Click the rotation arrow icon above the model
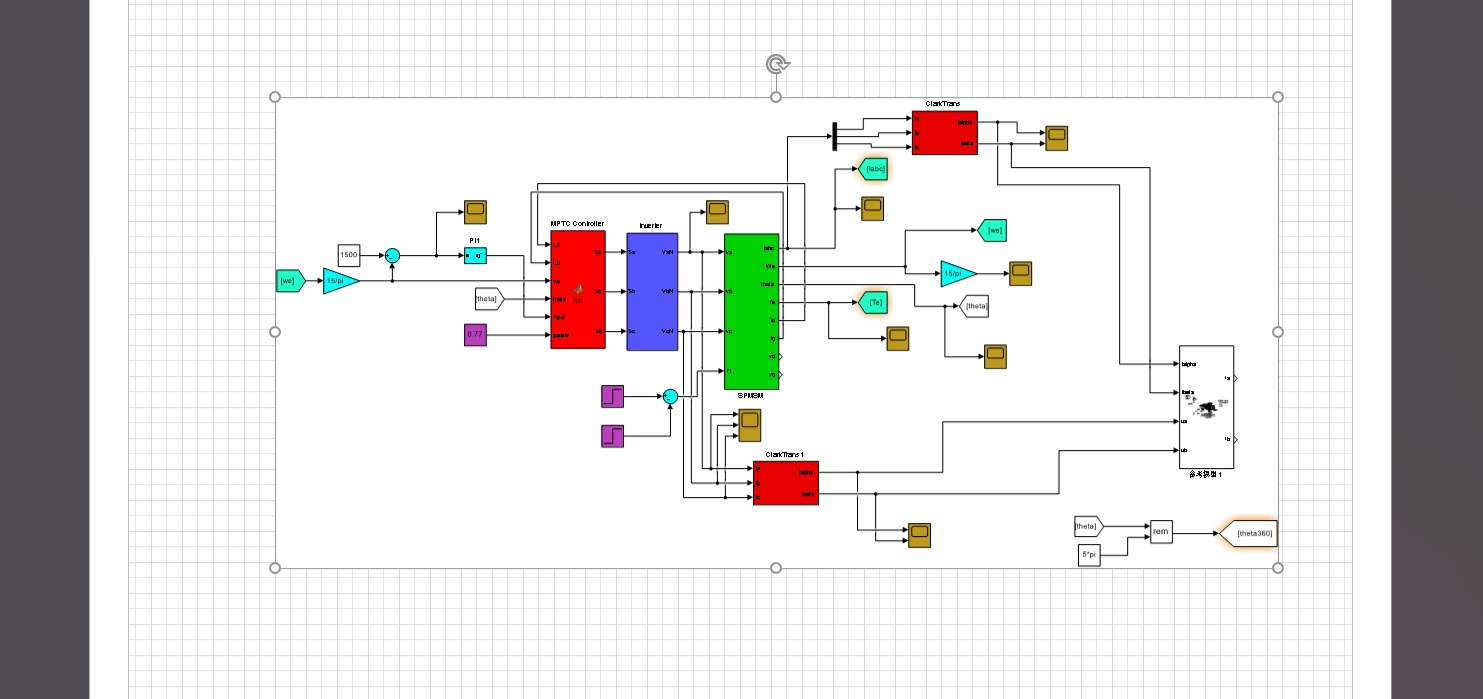 coord(776,63)
